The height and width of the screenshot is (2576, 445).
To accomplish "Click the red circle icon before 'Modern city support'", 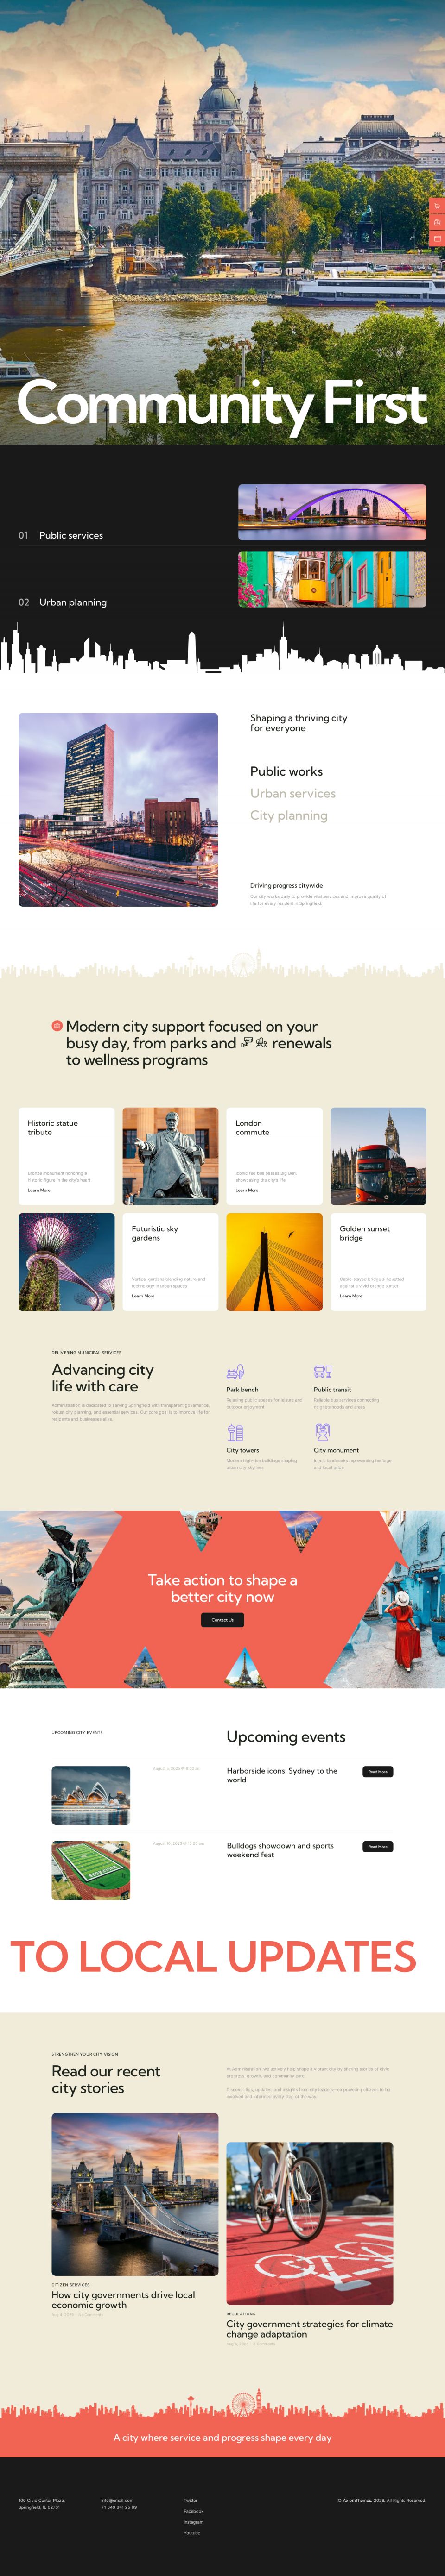I will (57, 1026).
